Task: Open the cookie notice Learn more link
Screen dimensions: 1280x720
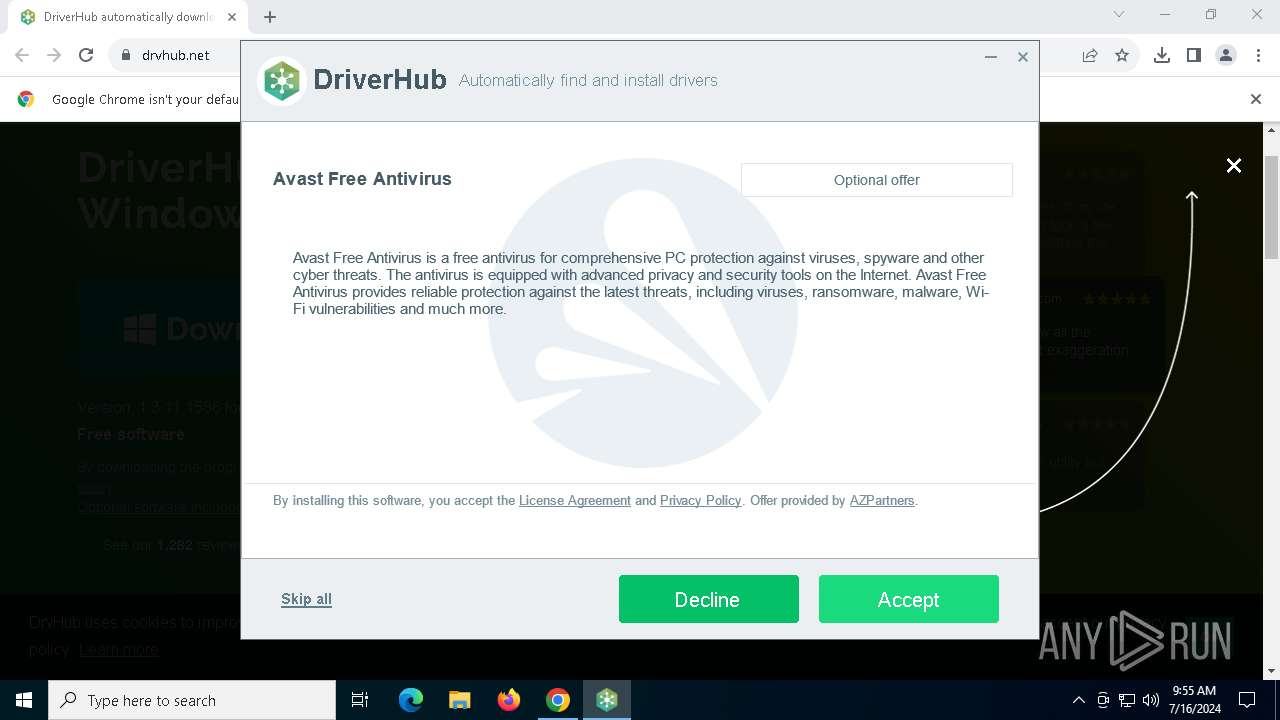Action: coord(119,649)
